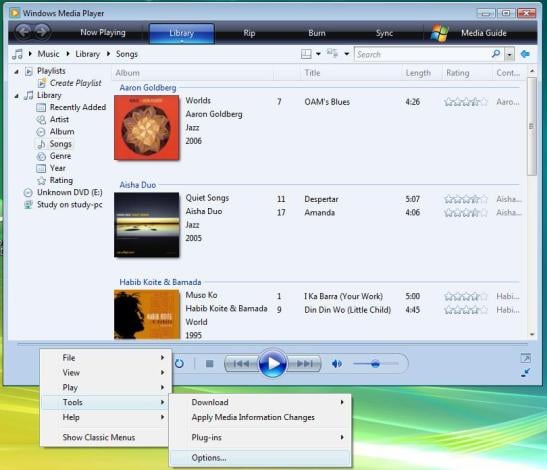Toggle the repeat button

coord(179,364)
